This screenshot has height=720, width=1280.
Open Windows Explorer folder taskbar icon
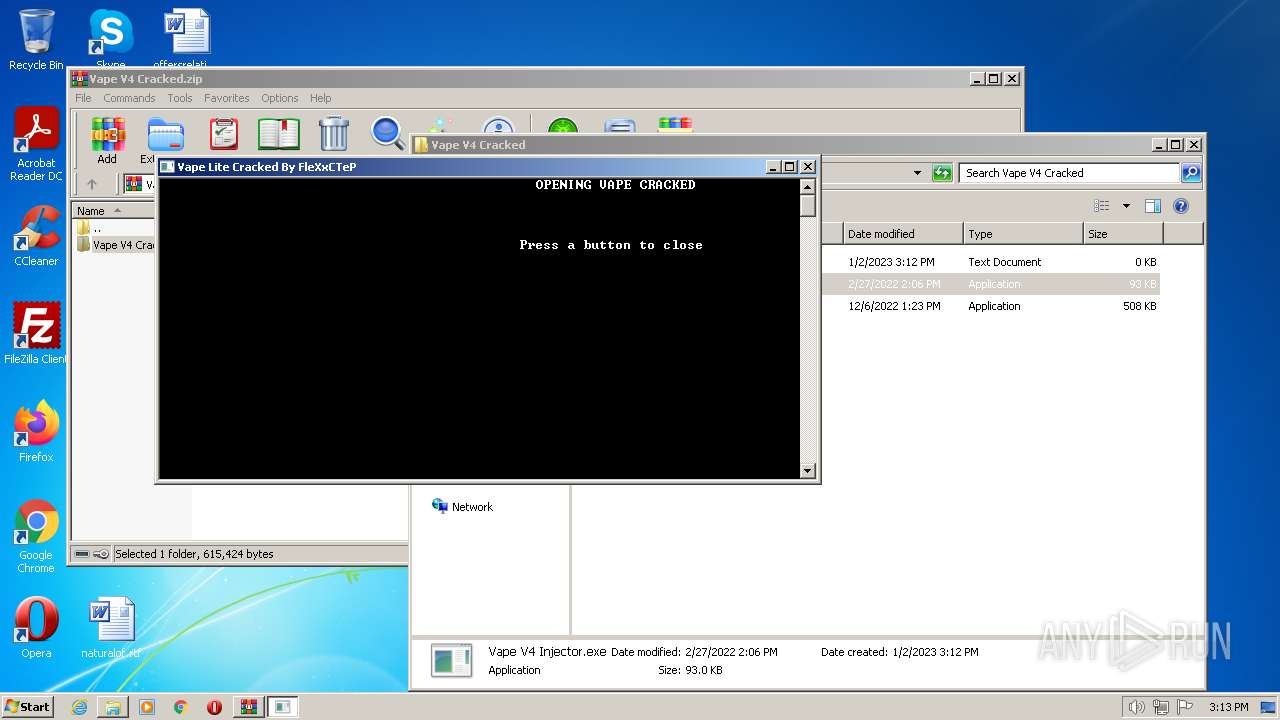pyautogui.click(x=113, y=707)
